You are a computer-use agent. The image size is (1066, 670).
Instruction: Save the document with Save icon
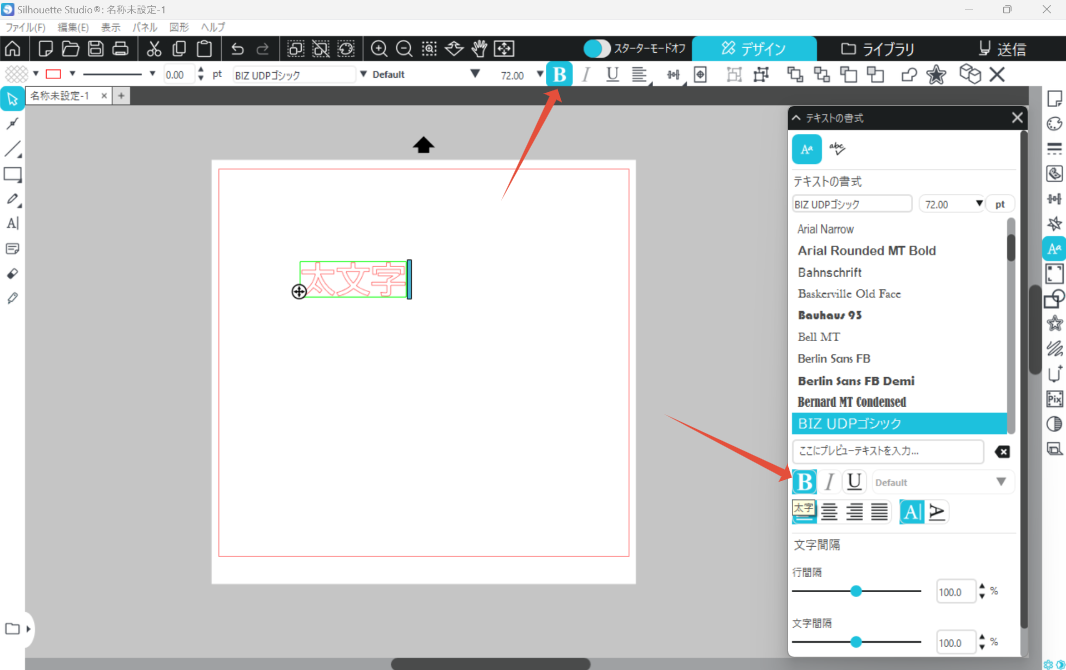click(x=96, y=49)
